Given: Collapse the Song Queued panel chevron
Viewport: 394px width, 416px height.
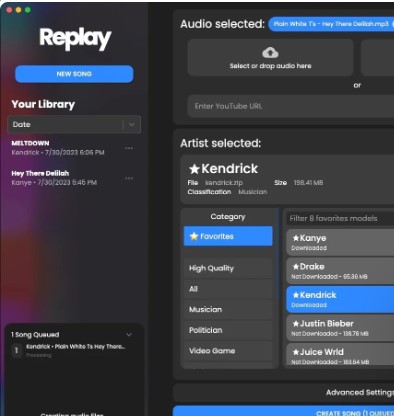Looking at the screenshot, I should point(129,334).
